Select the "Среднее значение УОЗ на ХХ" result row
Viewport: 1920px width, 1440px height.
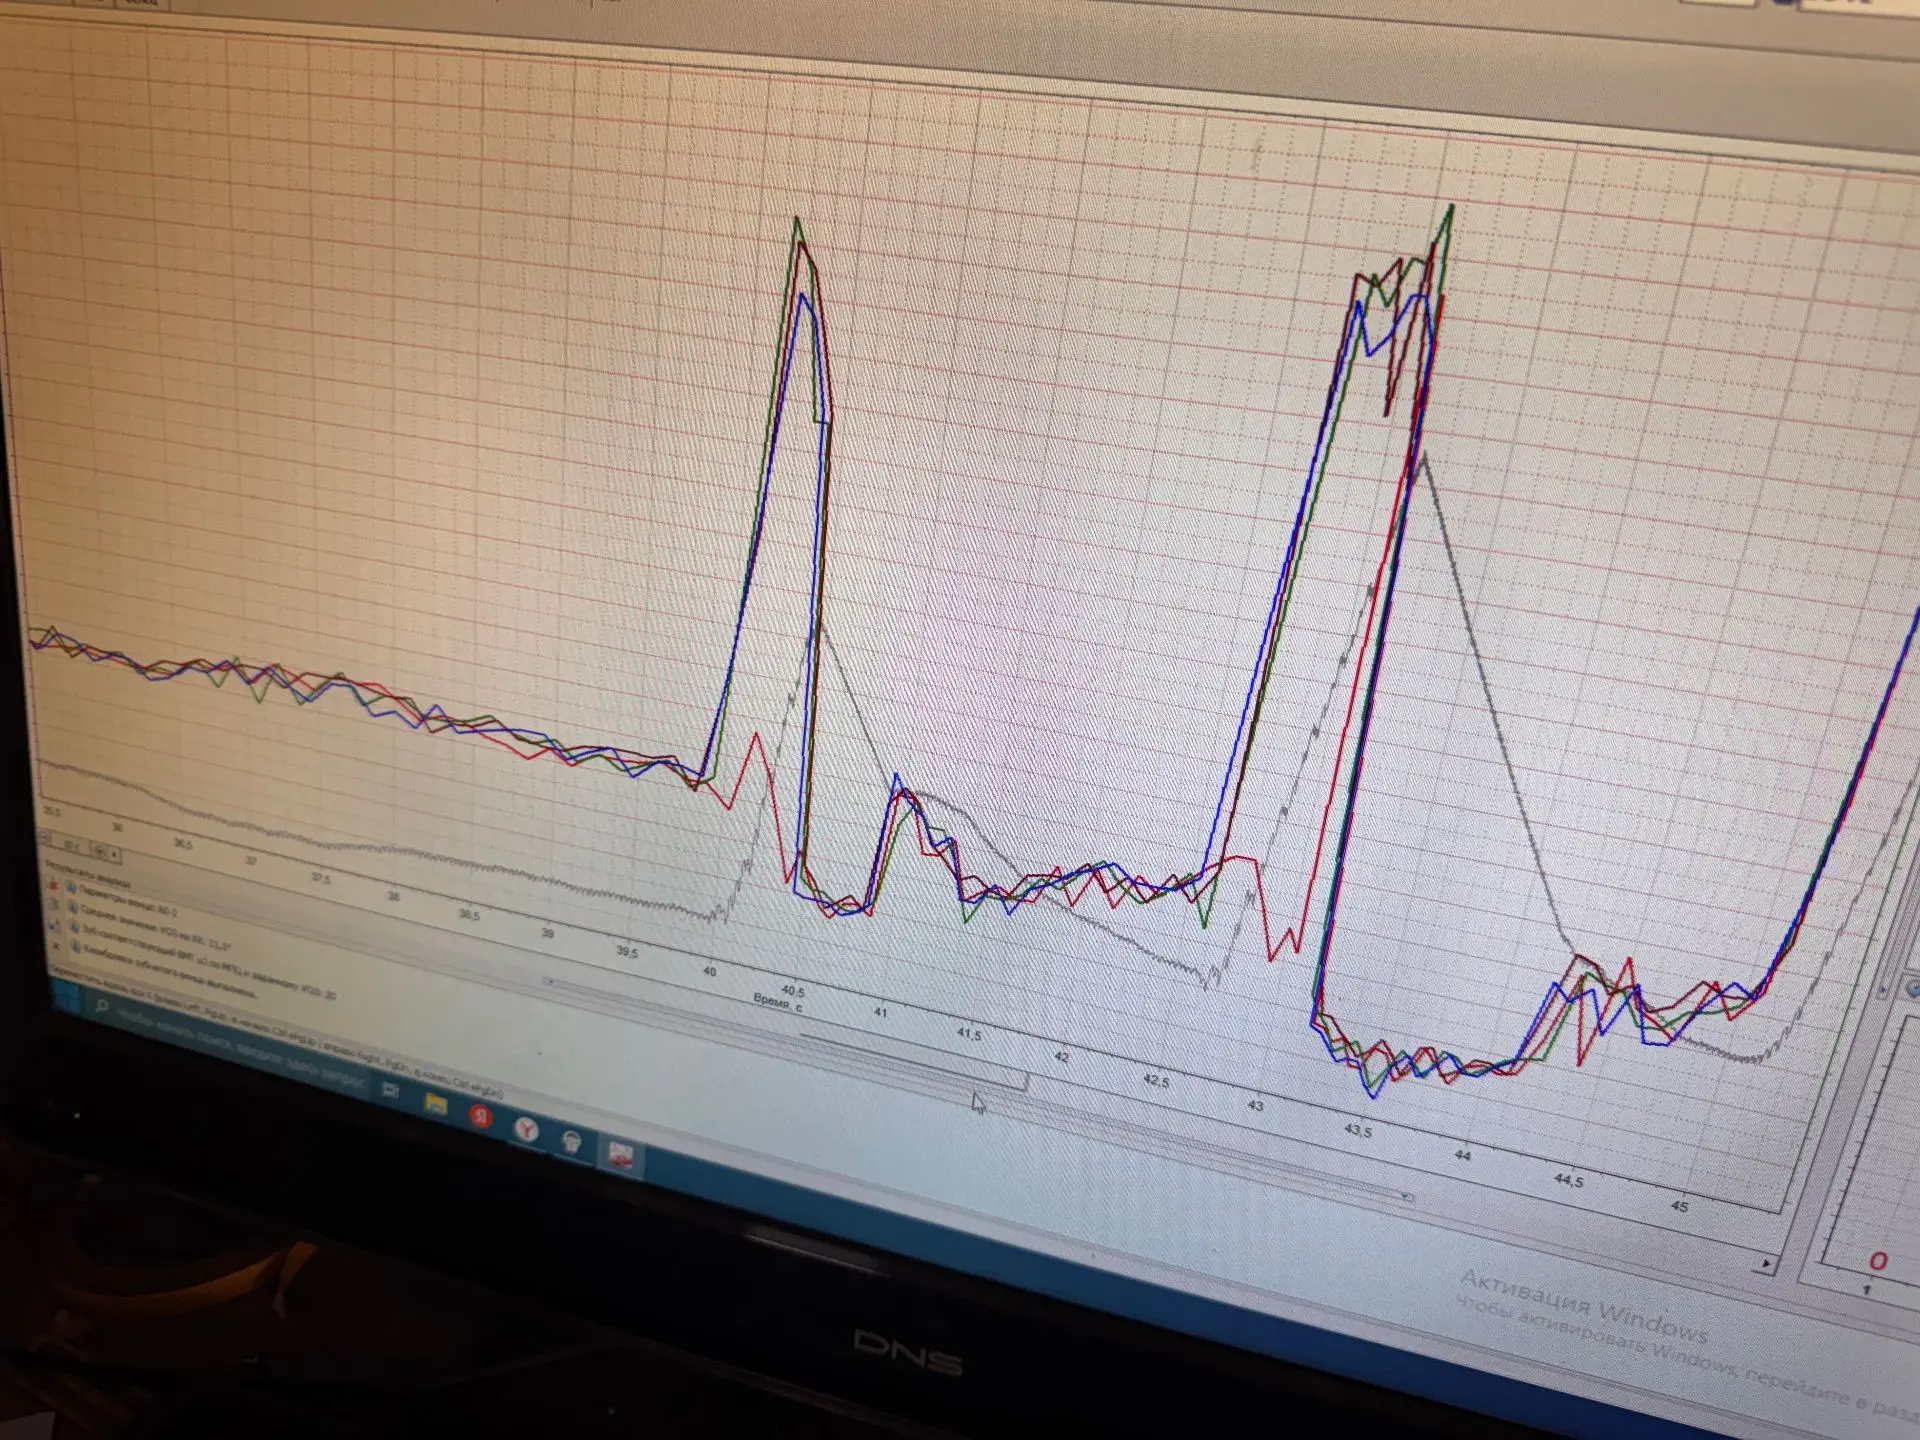(155, 927)
